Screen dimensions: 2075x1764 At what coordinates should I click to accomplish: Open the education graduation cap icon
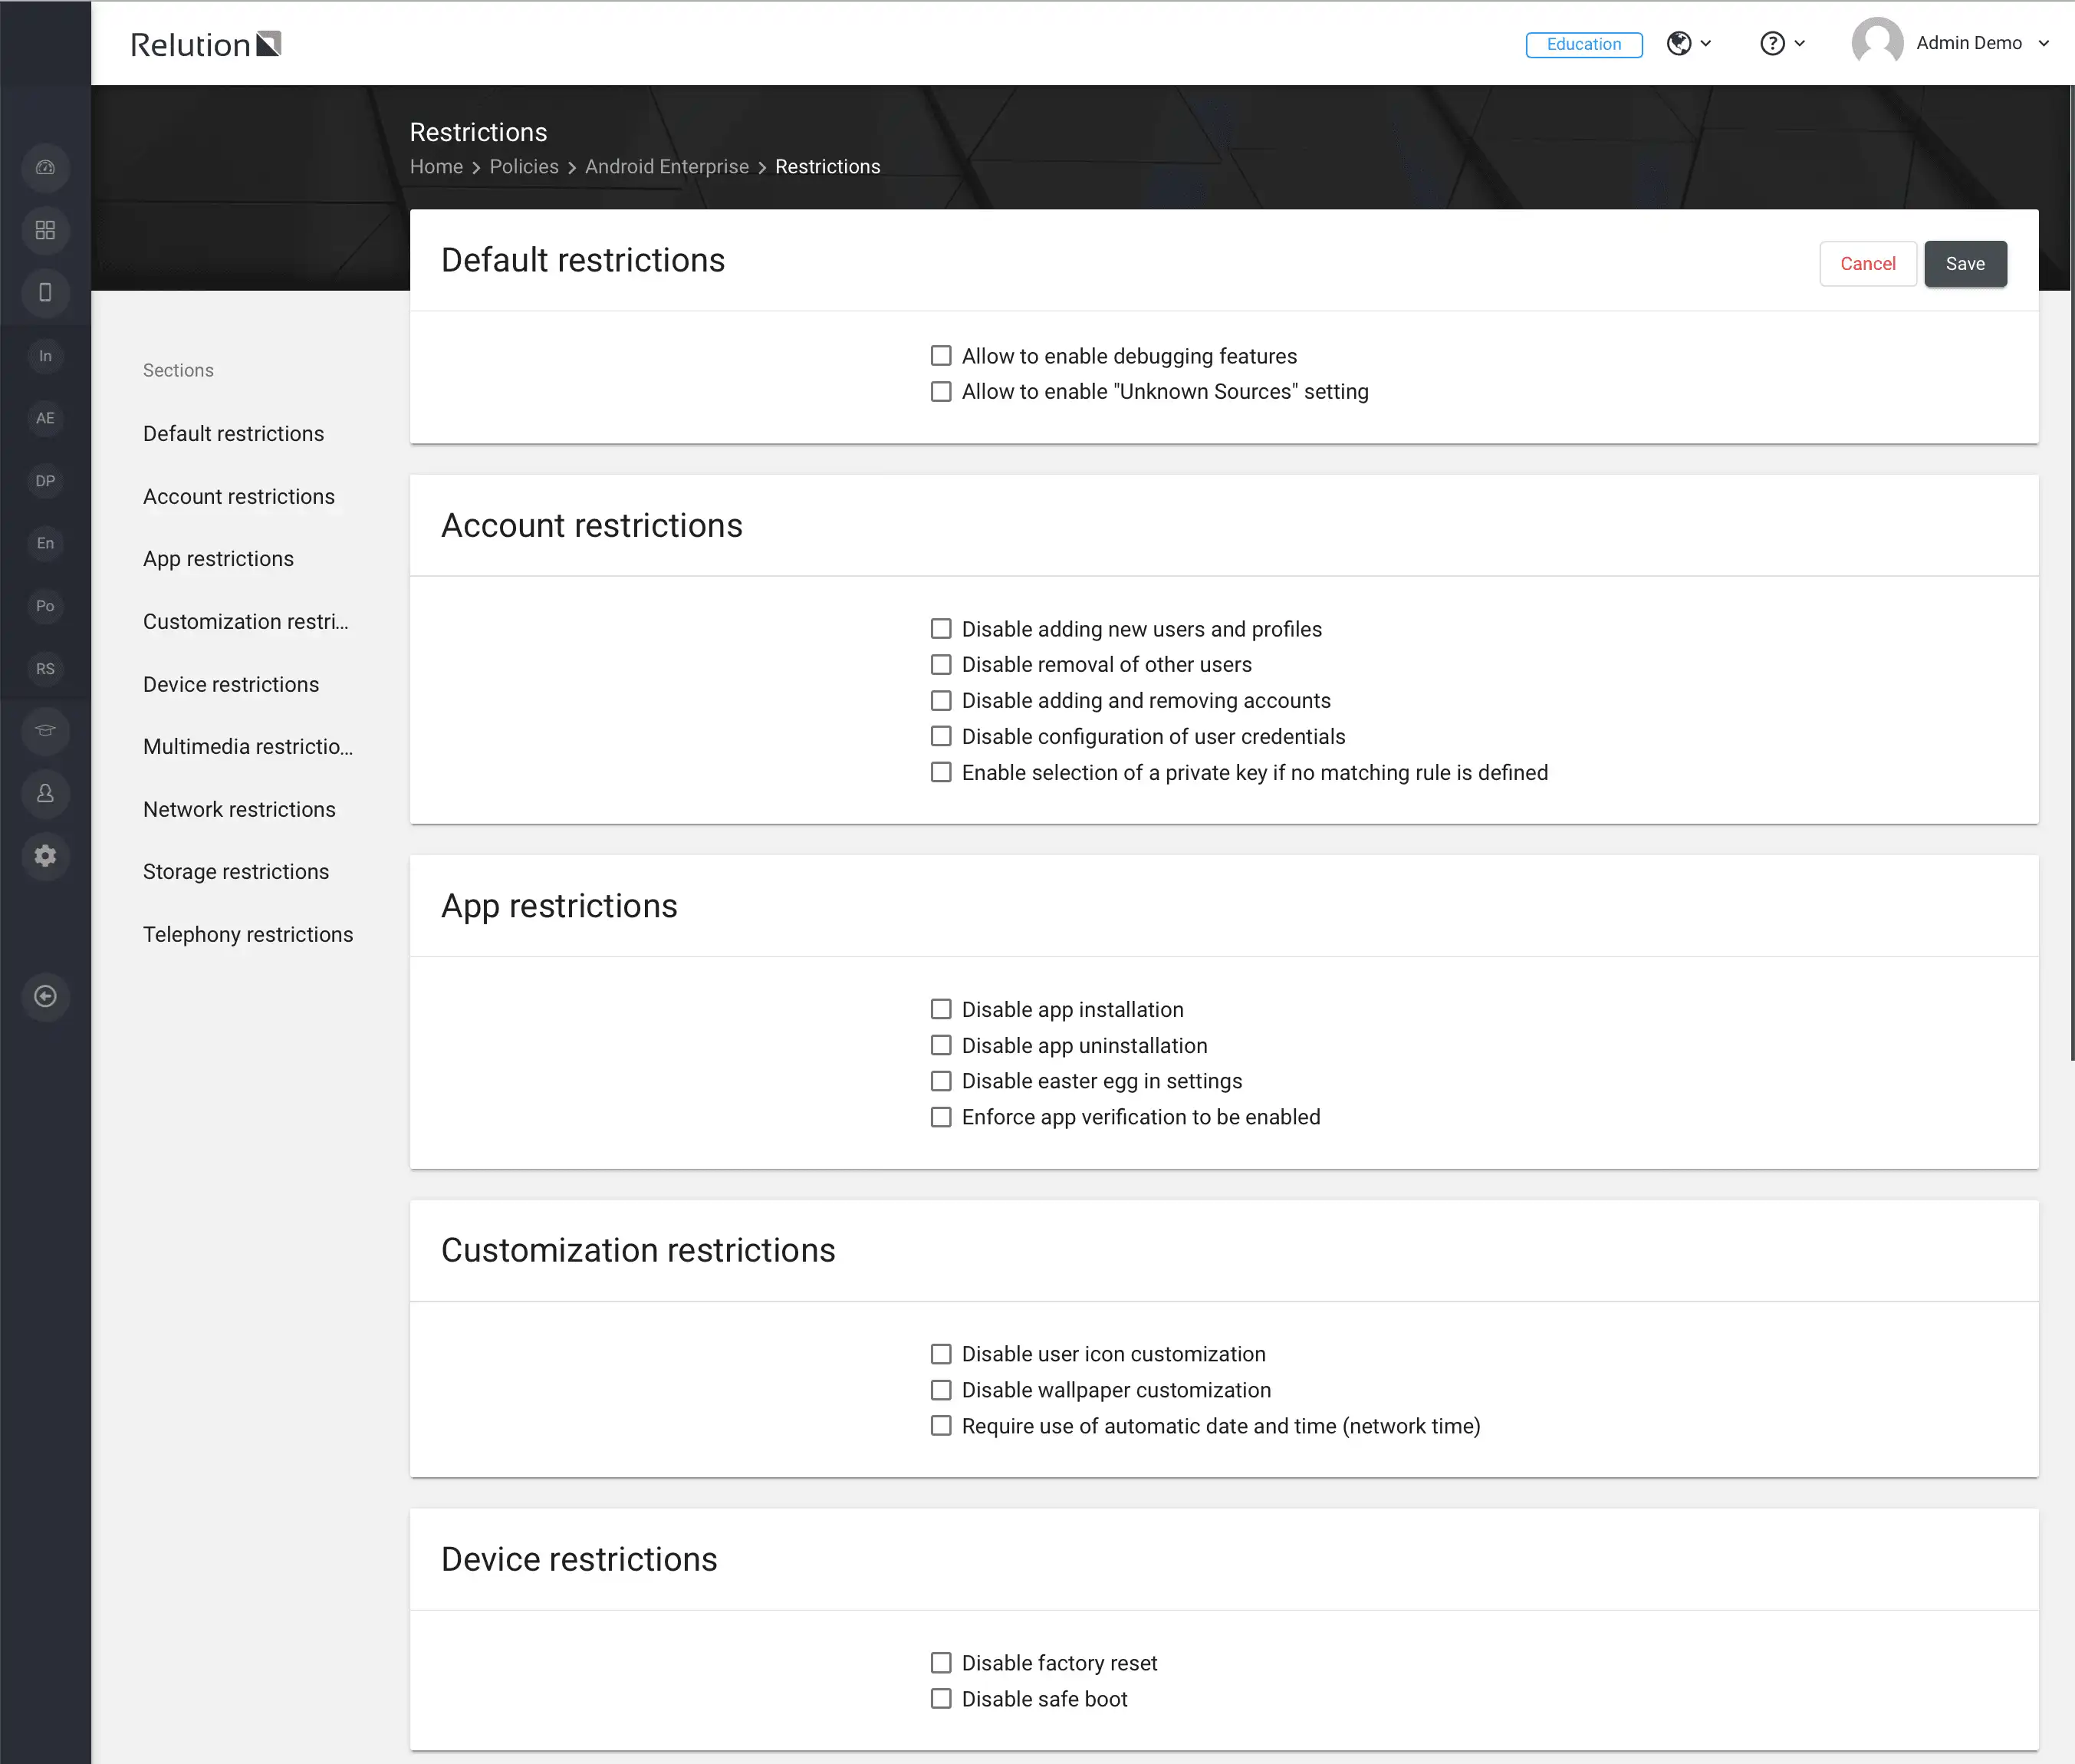[45, 731]
